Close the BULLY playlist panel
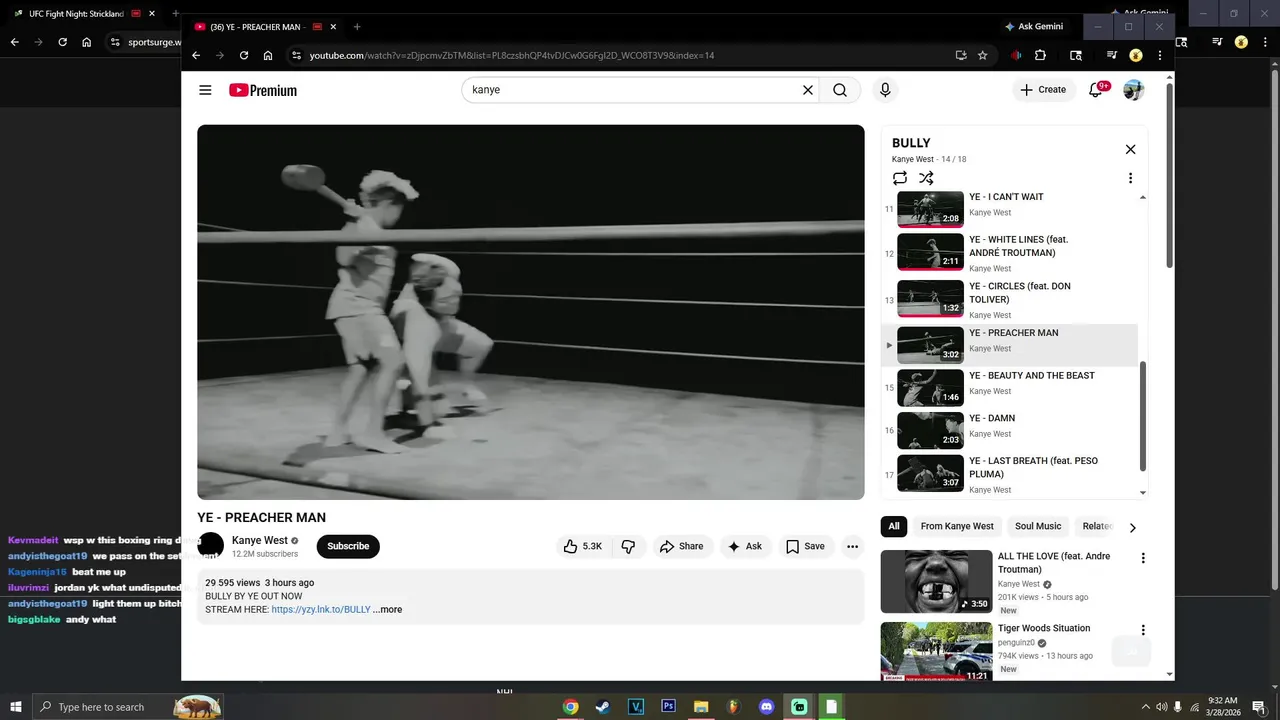 [x=1130, y=149]
